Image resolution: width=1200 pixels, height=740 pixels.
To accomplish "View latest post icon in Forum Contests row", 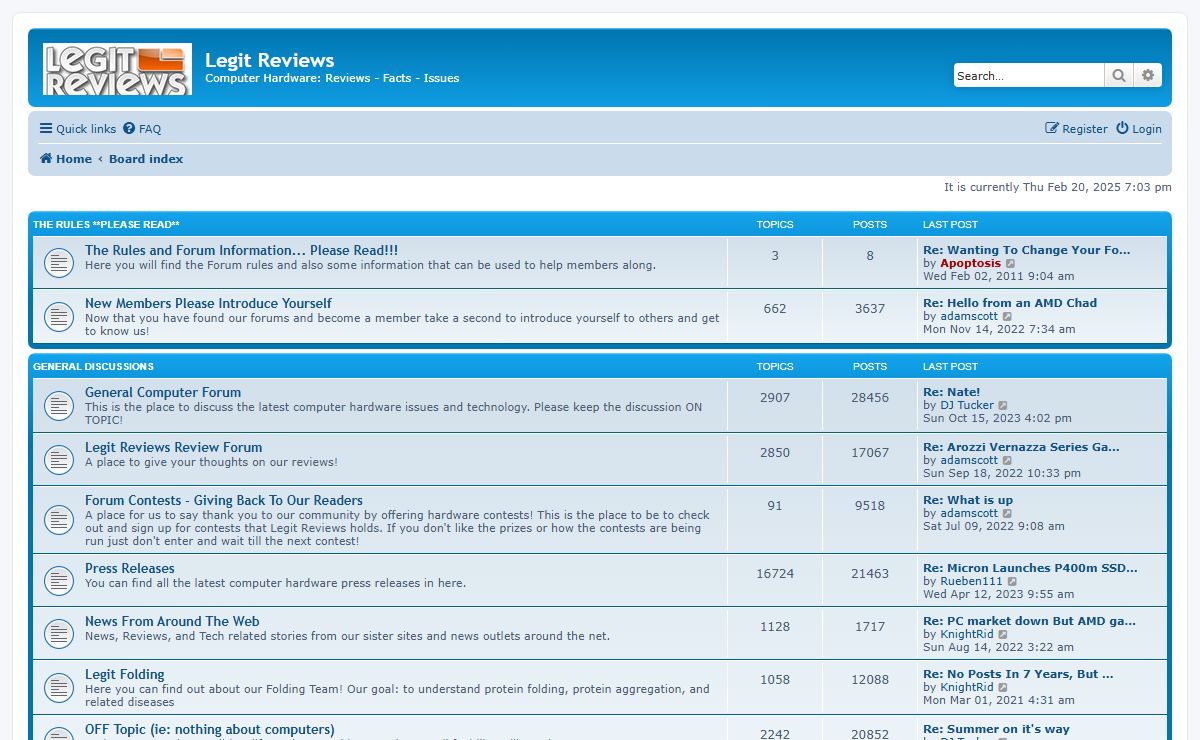I will [x=1007, y=514].
